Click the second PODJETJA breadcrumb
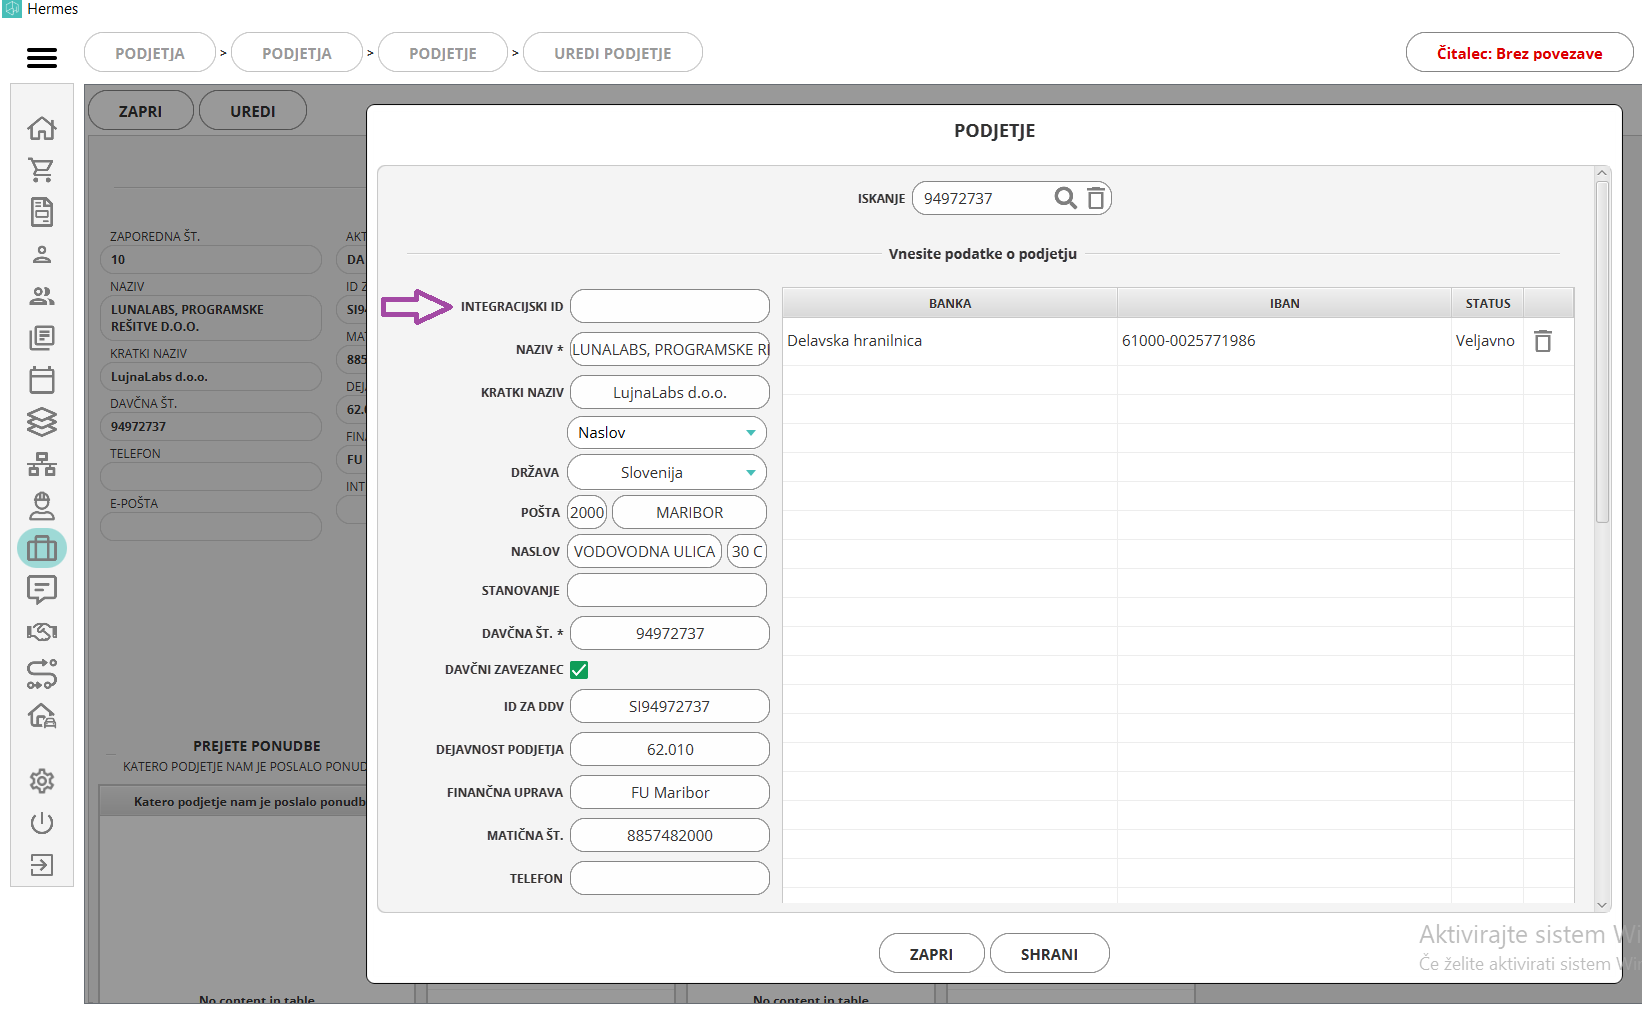This screenshot has width=1642, height=1016. pyautogui.click(x=297, y=53)
